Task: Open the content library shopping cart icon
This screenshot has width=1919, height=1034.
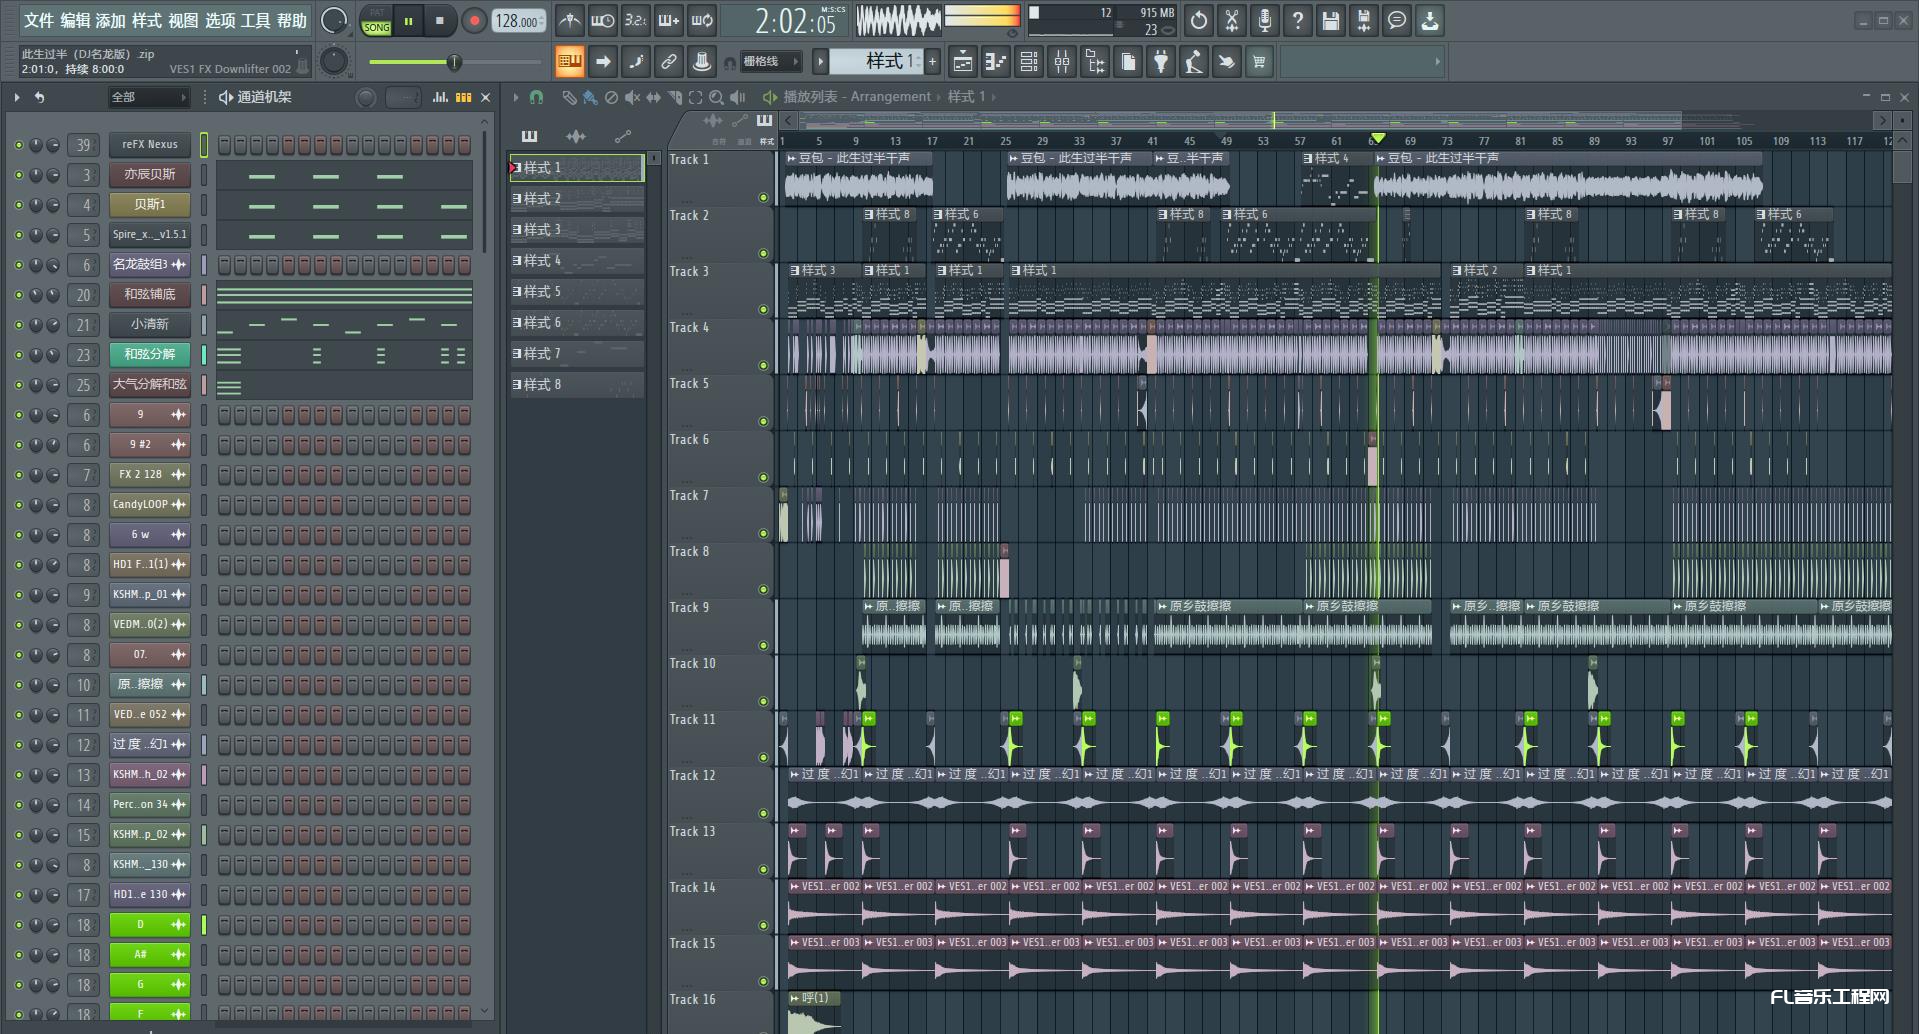Action: point(1259,62)
